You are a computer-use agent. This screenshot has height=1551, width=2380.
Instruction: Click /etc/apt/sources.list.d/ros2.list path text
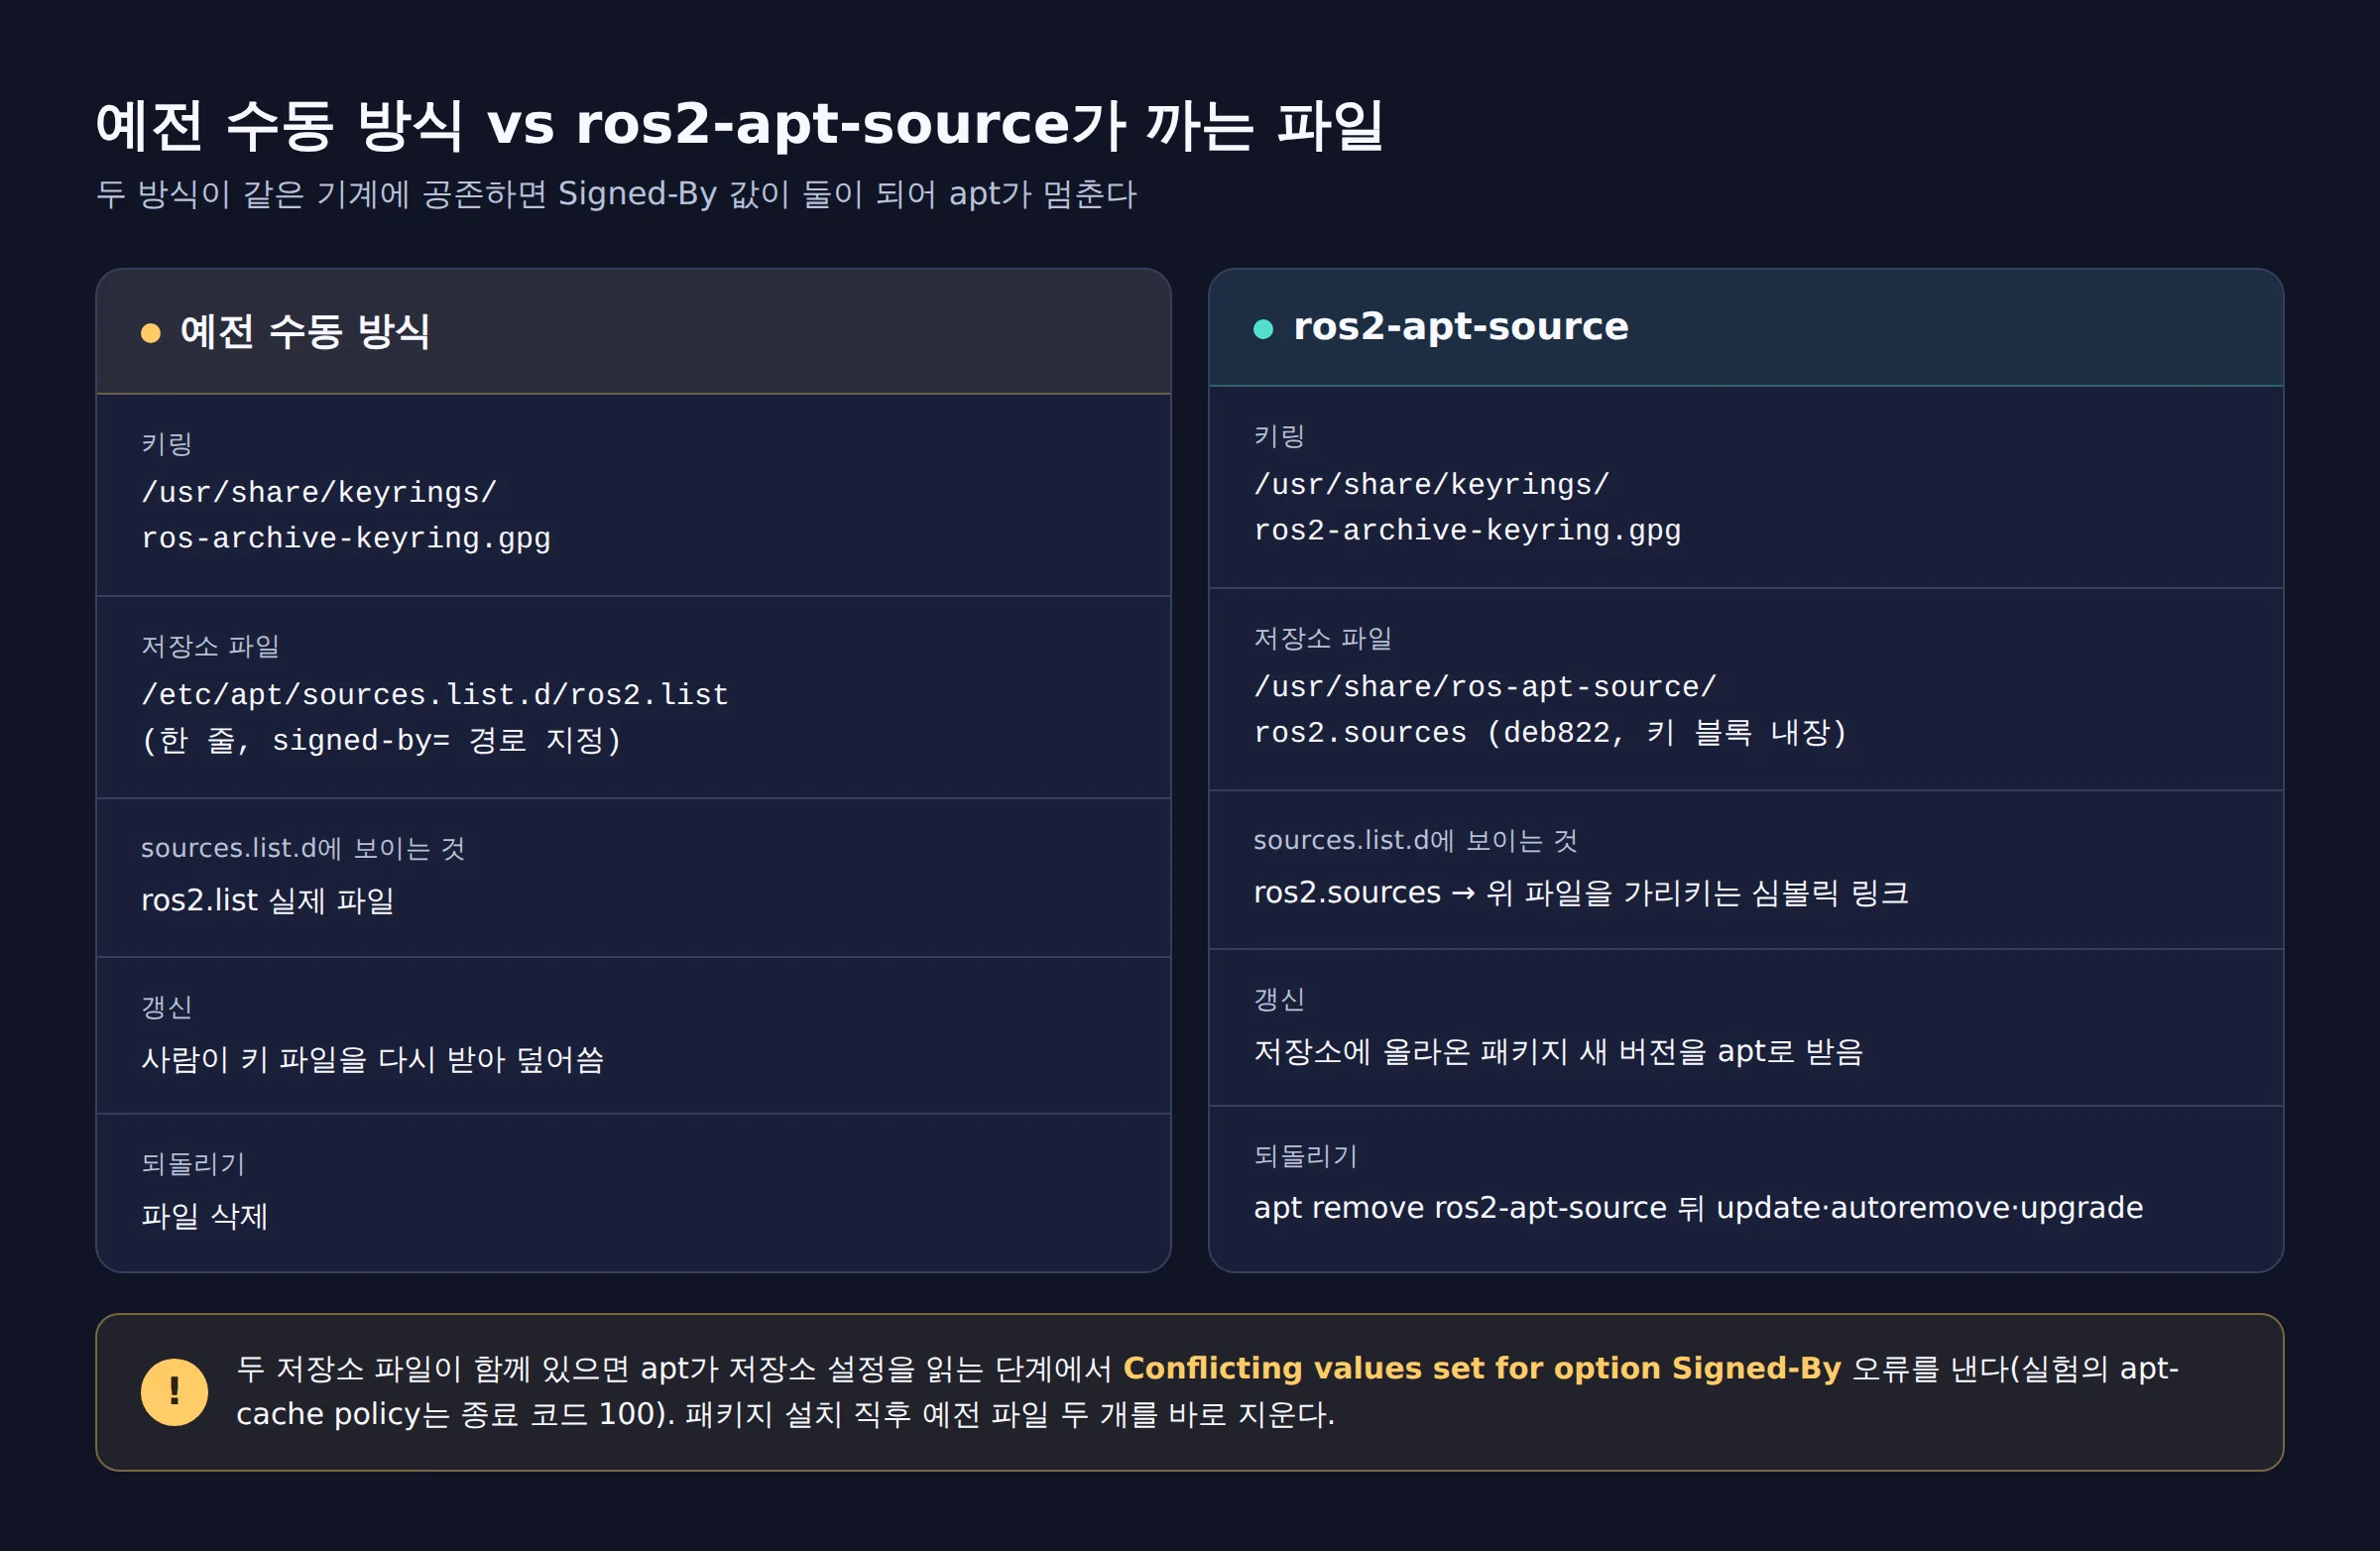435,694
